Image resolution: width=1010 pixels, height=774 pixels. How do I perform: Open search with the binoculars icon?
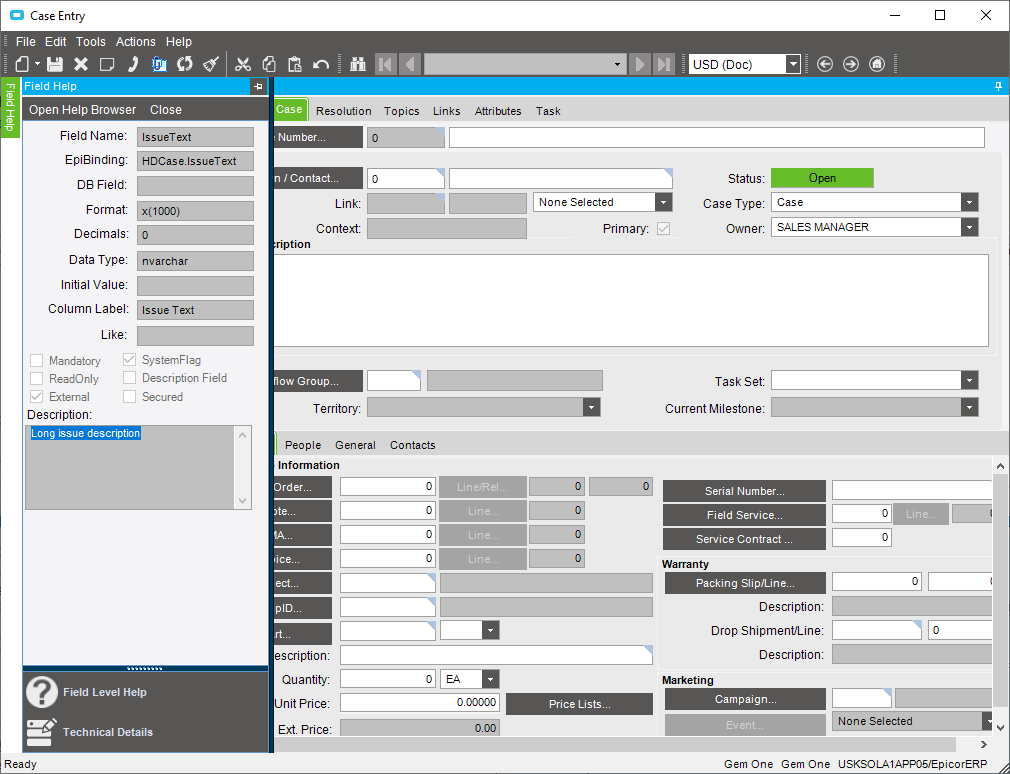point(359,64)
